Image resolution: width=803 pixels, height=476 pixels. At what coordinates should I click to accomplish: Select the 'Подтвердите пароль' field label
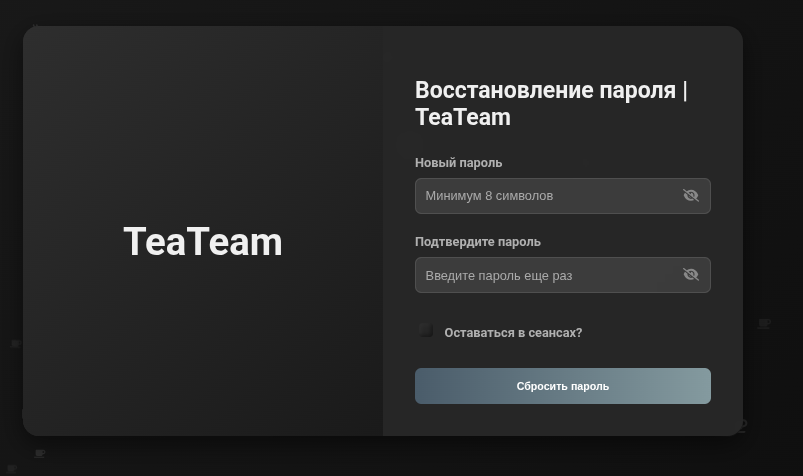pos(478,242)
